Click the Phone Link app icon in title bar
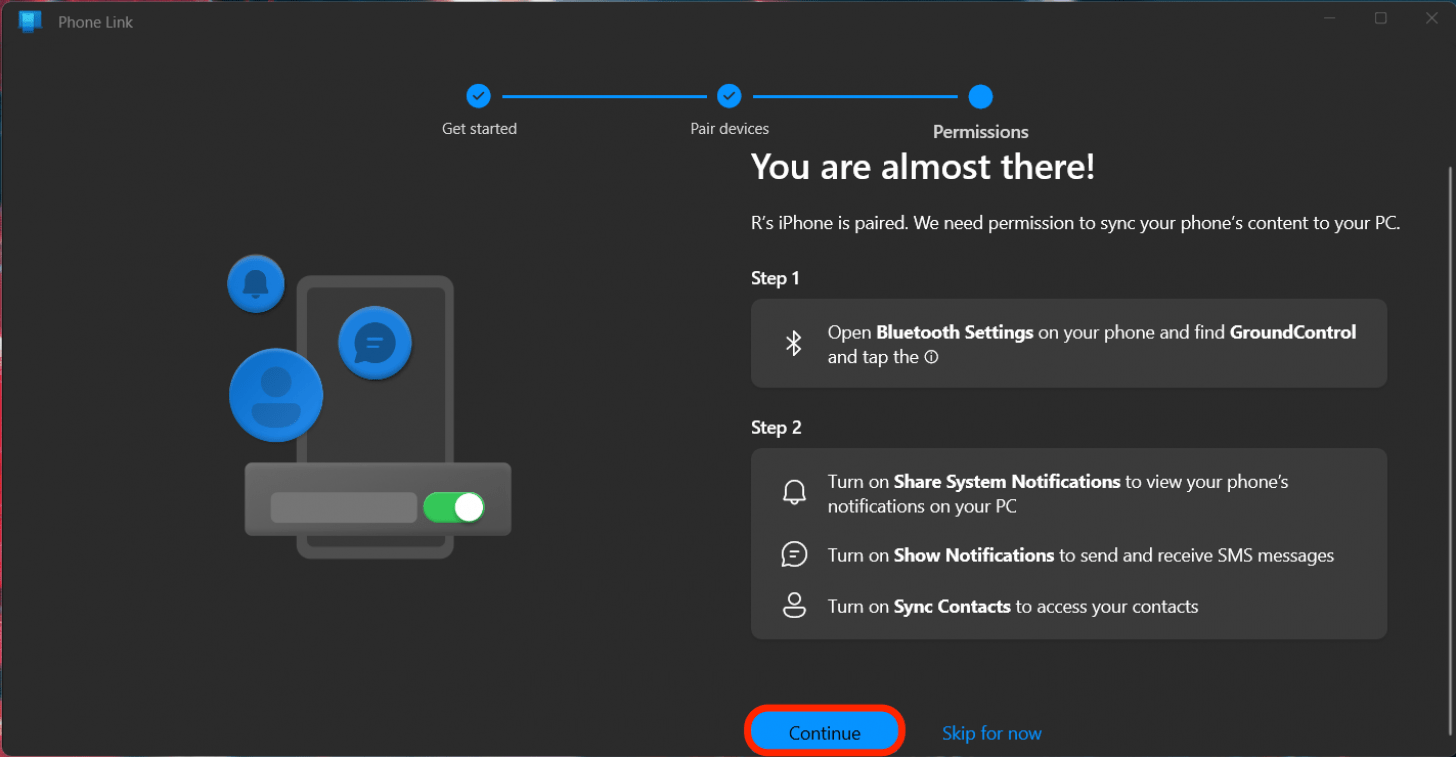The image size is (1456, 757). tap(30, 21)
